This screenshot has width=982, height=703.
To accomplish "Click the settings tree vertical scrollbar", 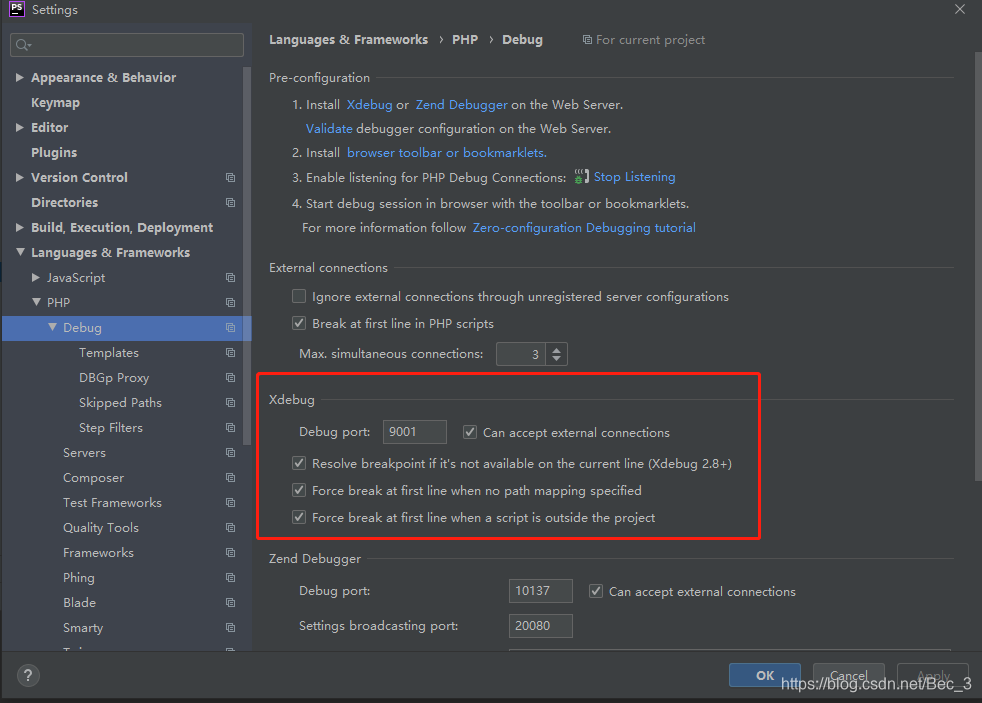I will click(247, 257).
